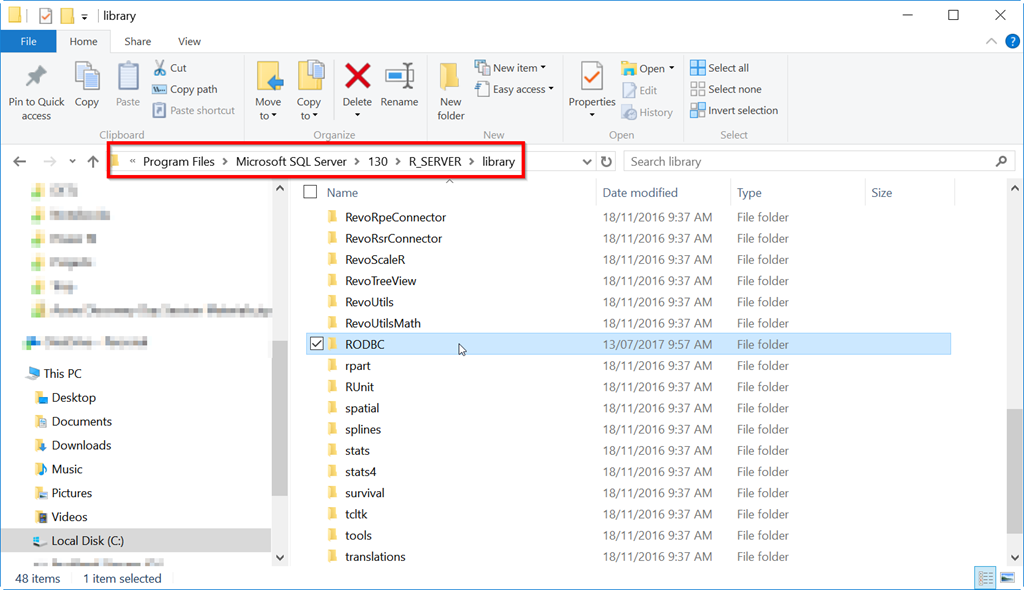Switch to the Home ribbon tab
The image size is (1024, 590).
coord(84,41)
